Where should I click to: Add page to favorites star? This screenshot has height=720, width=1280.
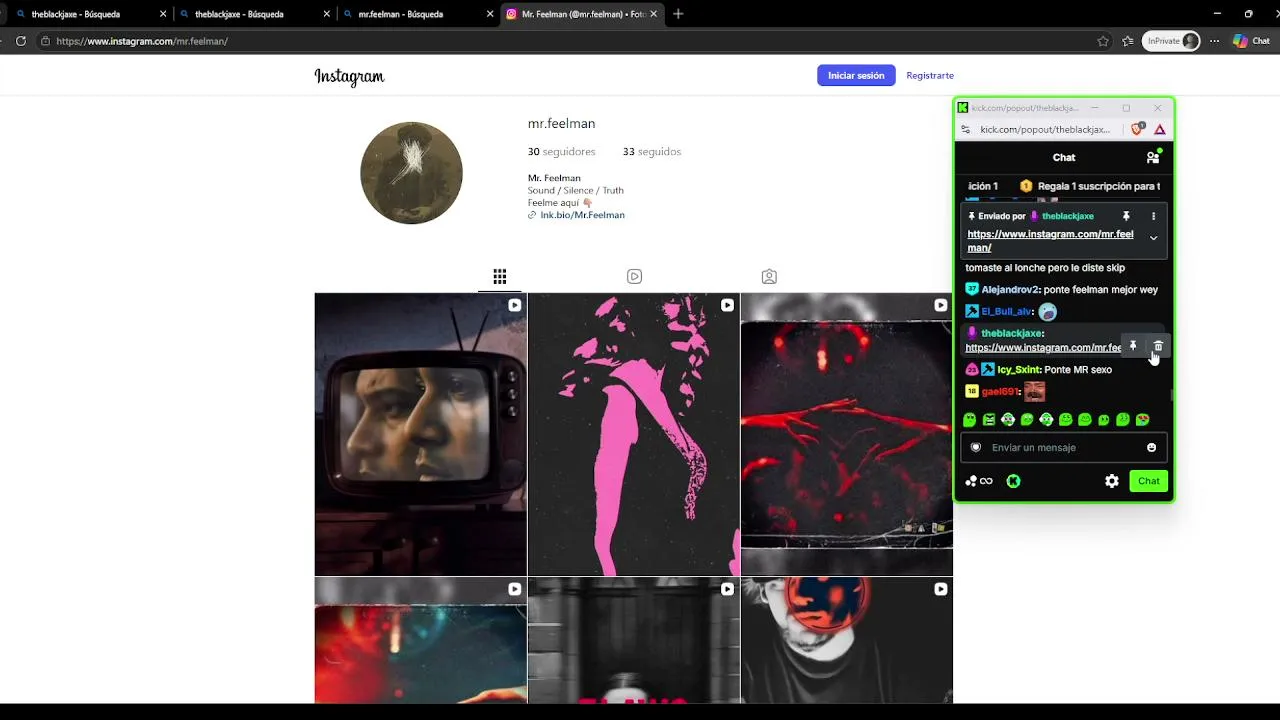coord(1103,41)
